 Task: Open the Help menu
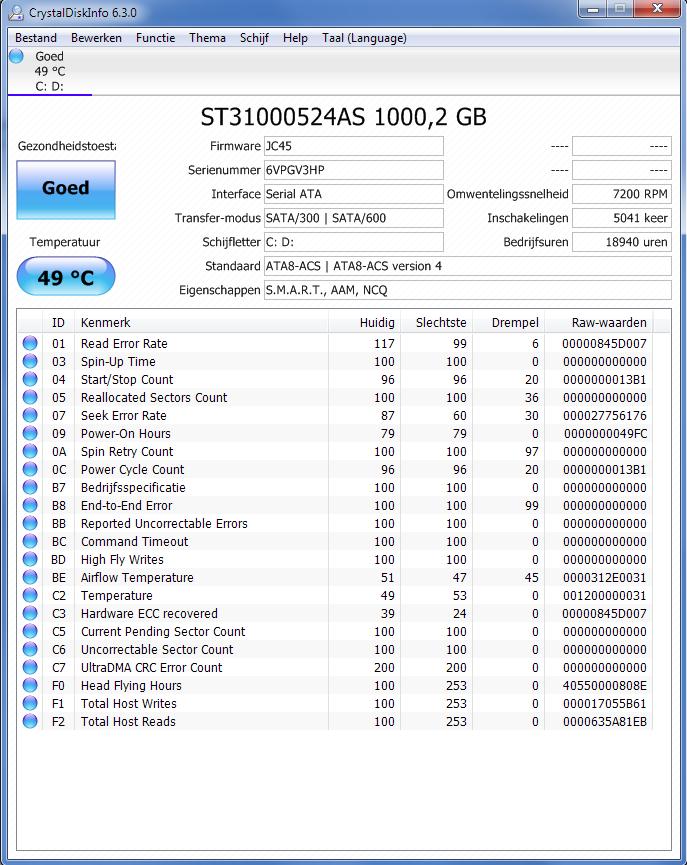click(x=295, y=38)
